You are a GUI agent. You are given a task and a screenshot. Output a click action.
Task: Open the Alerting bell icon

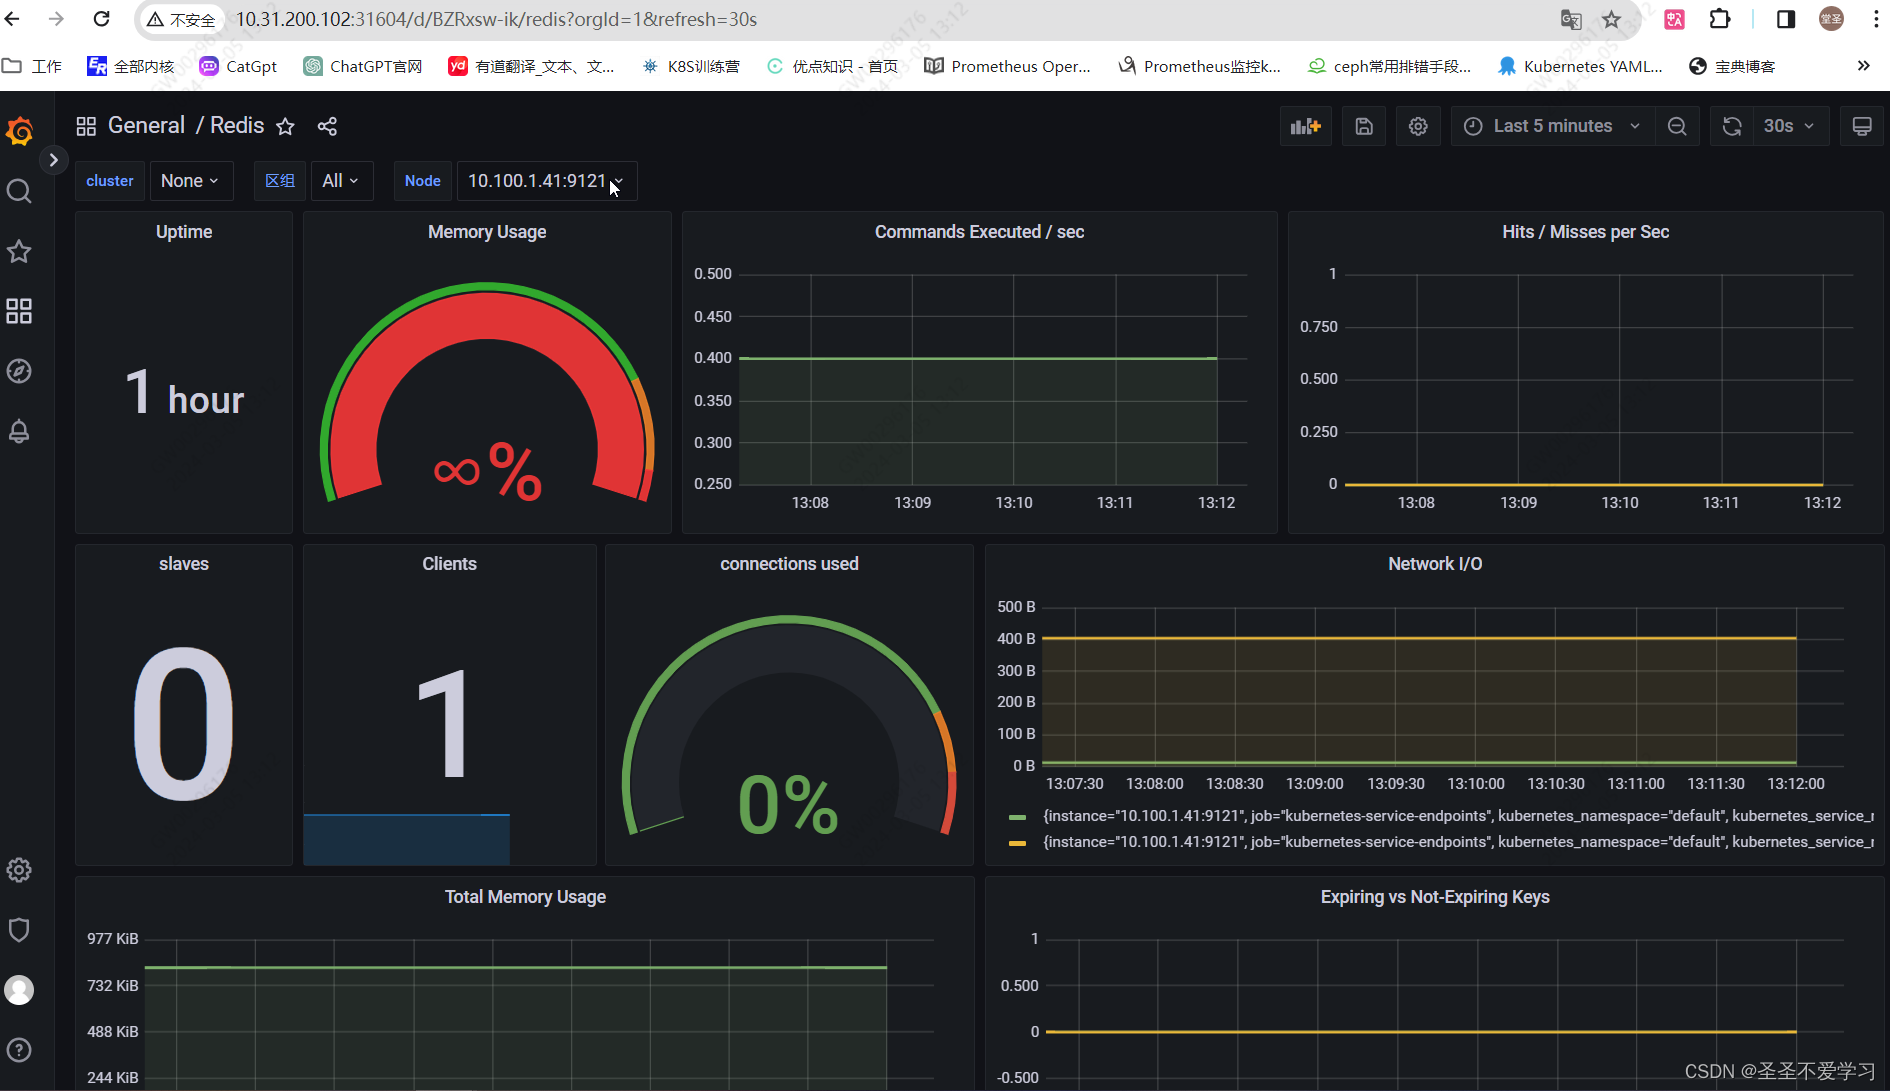pyautogui.click(x=19, y=431)
